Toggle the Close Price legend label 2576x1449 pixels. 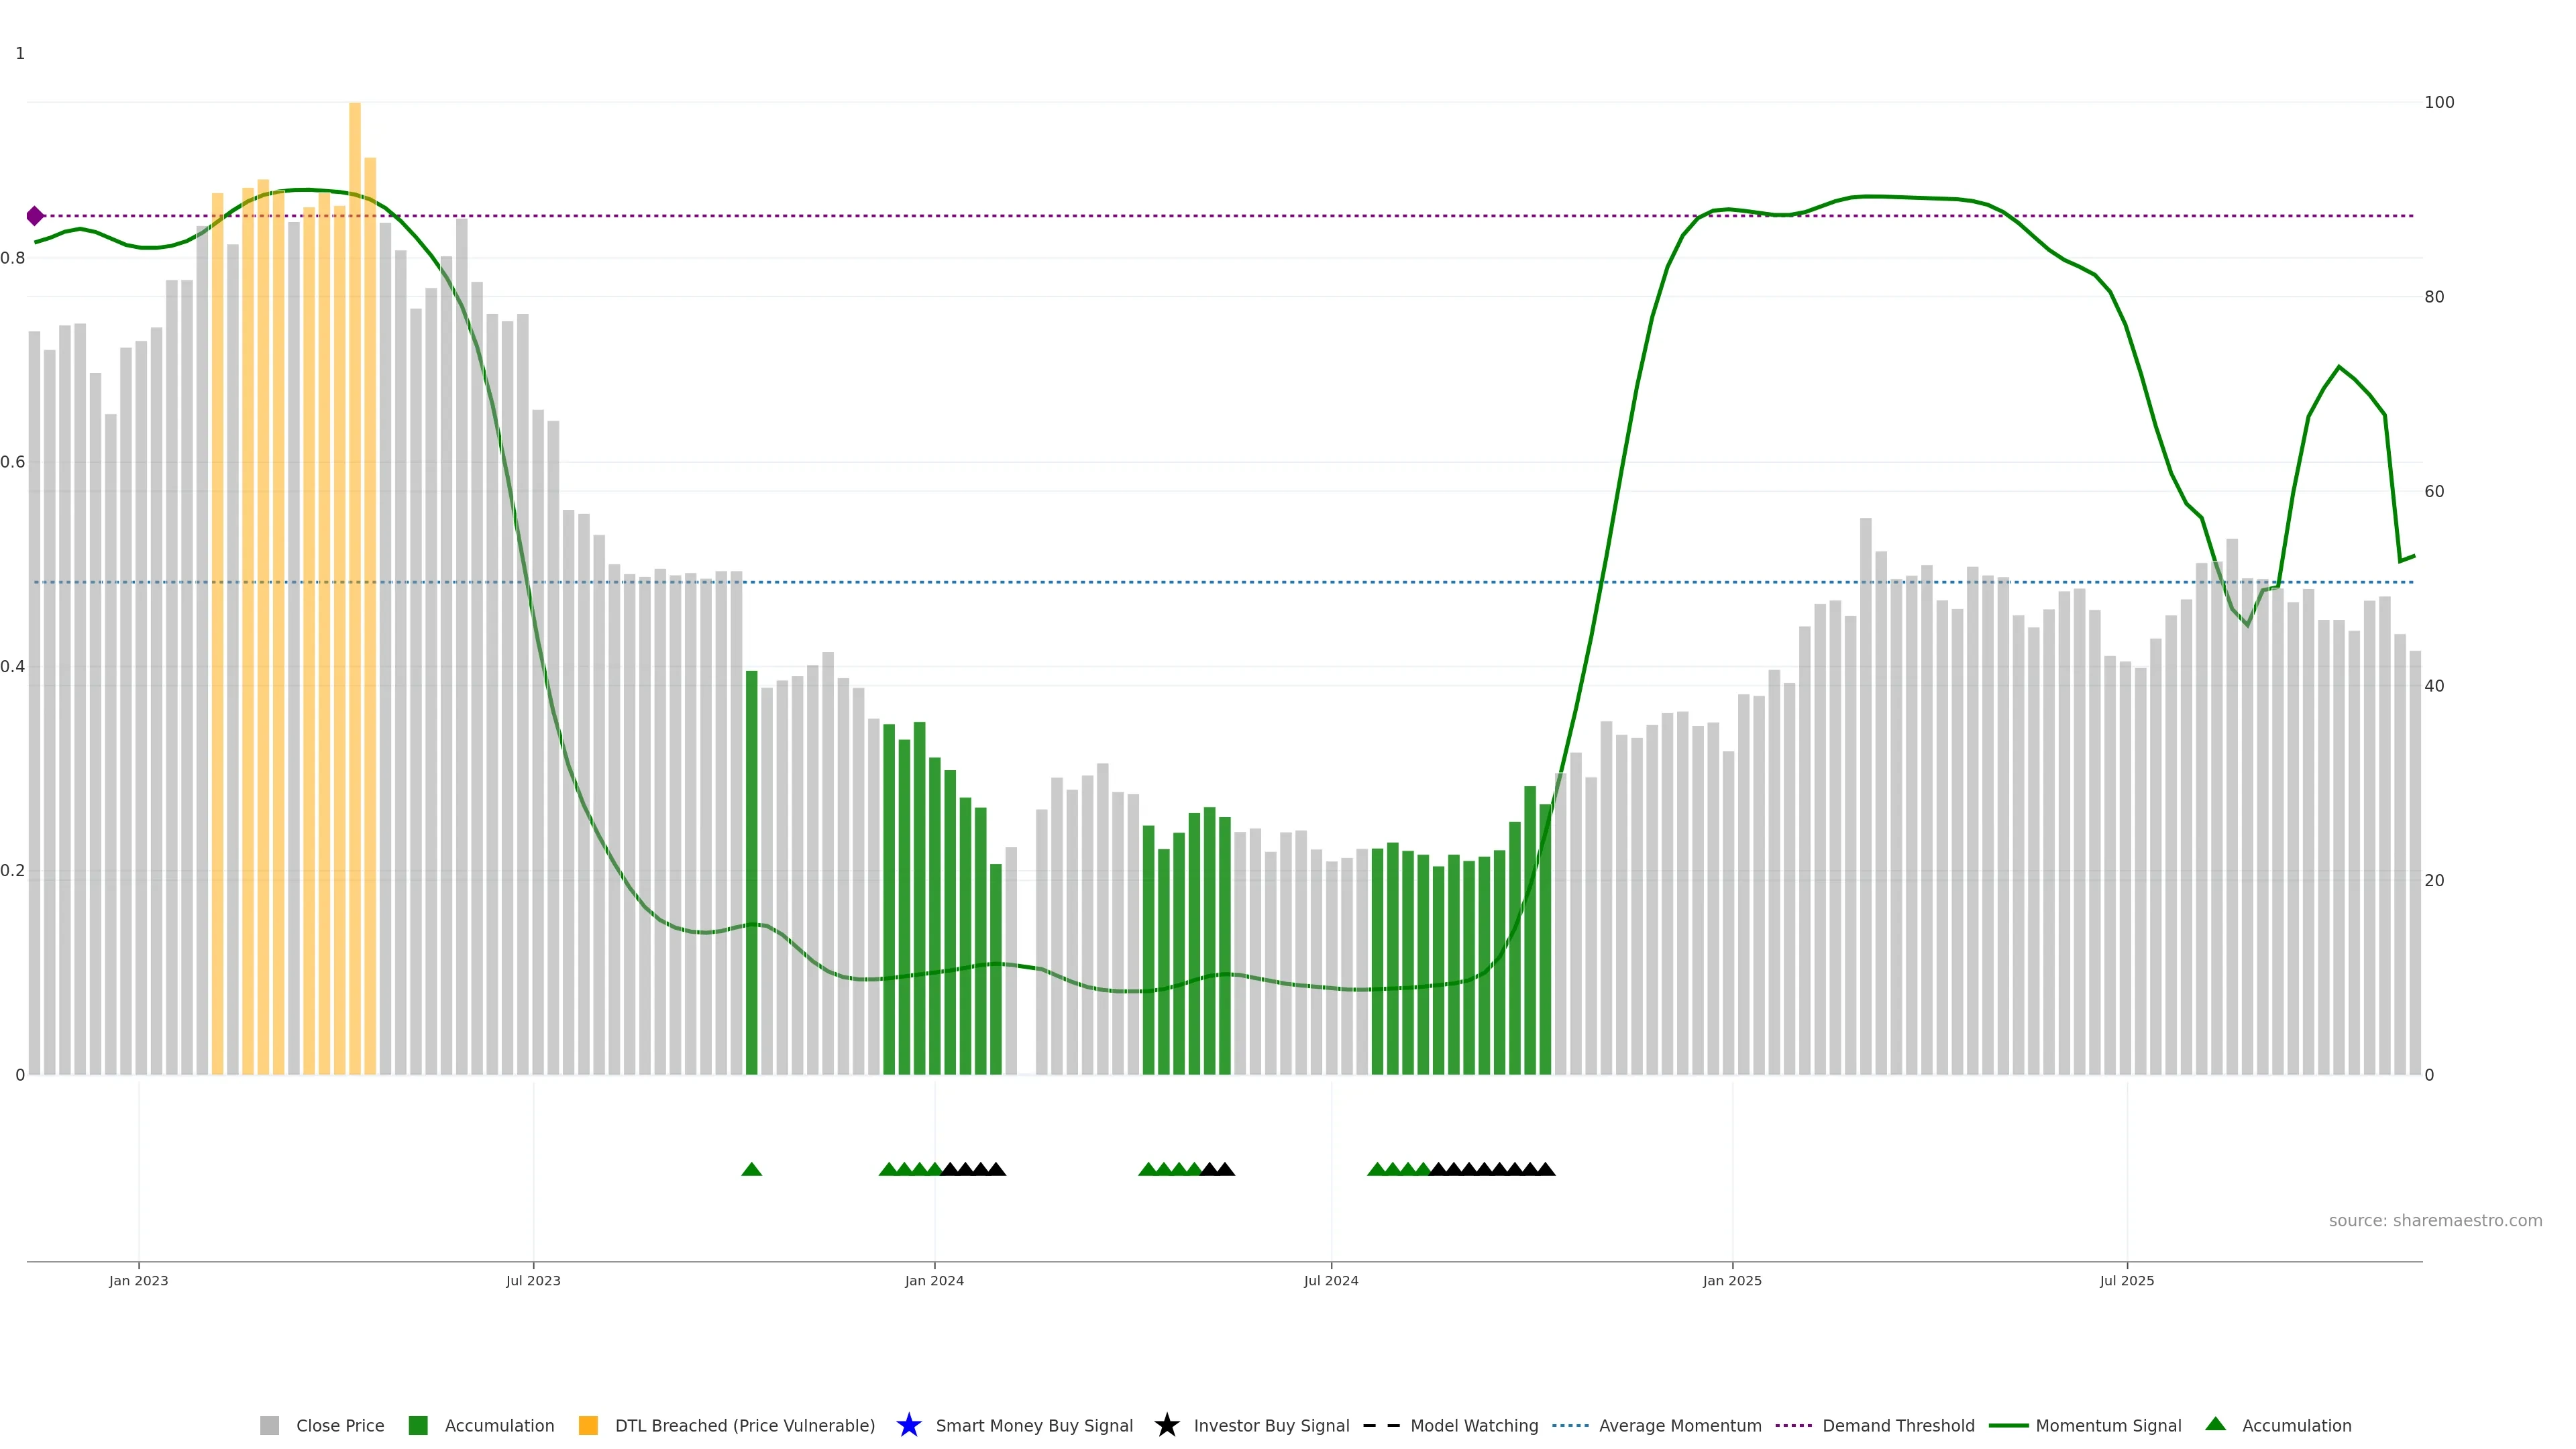tap(340, 1425)
